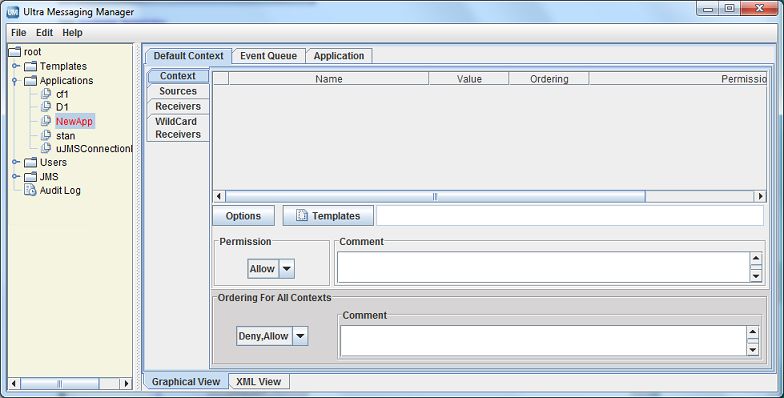Minimize the Ultra Messaging Manager window

click(708, 8)
